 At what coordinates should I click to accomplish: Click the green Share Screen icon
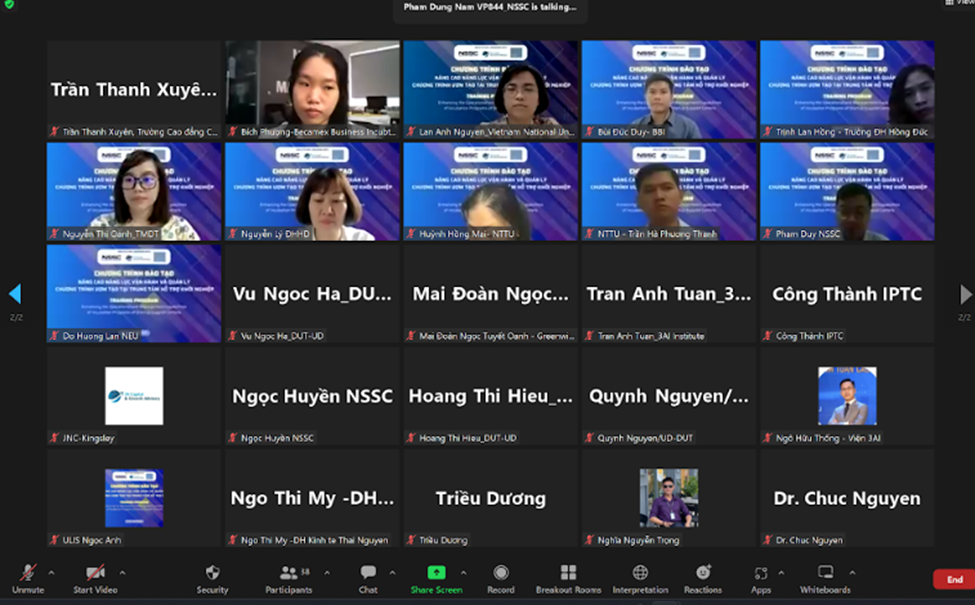click(x=436, y=573)
